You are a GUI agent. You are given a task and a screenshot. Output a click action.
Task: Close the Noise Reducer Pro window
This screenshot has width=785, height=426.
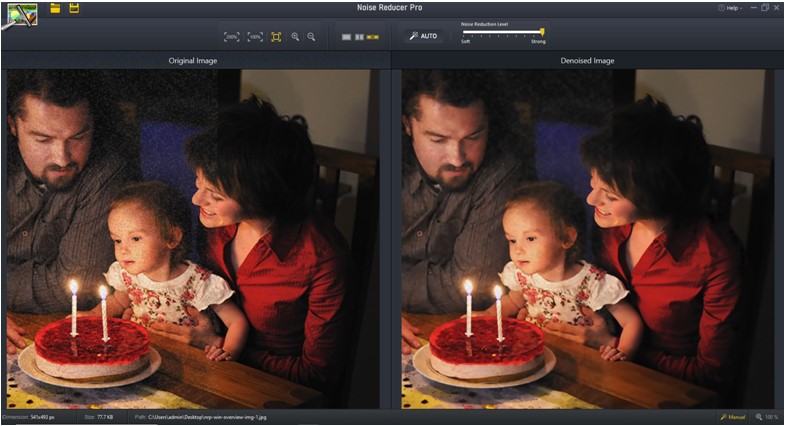778,8
